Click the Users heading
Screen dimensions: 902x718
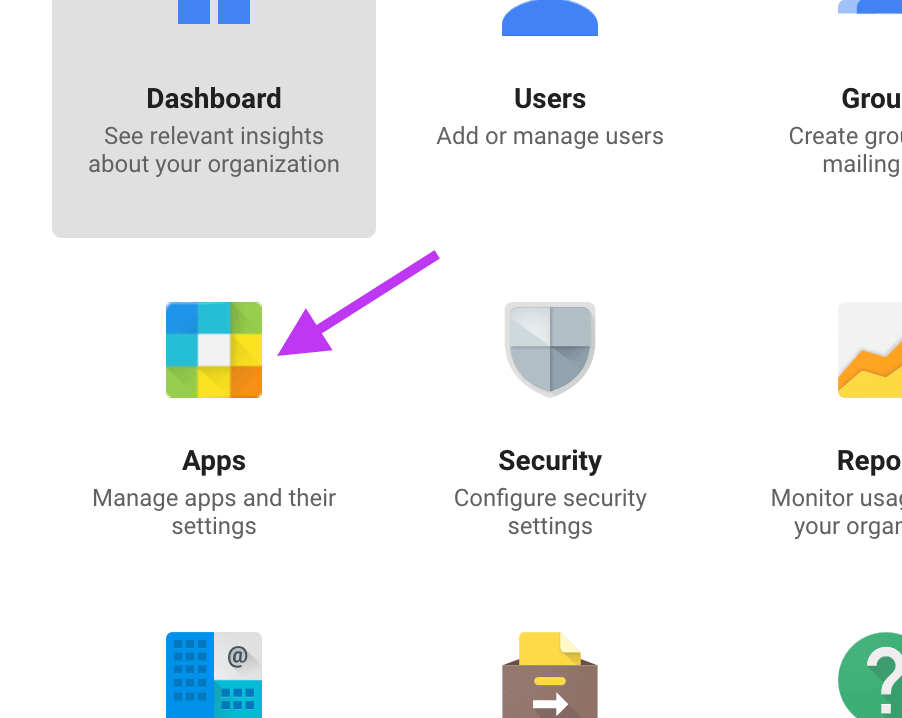tap(550, 98)
